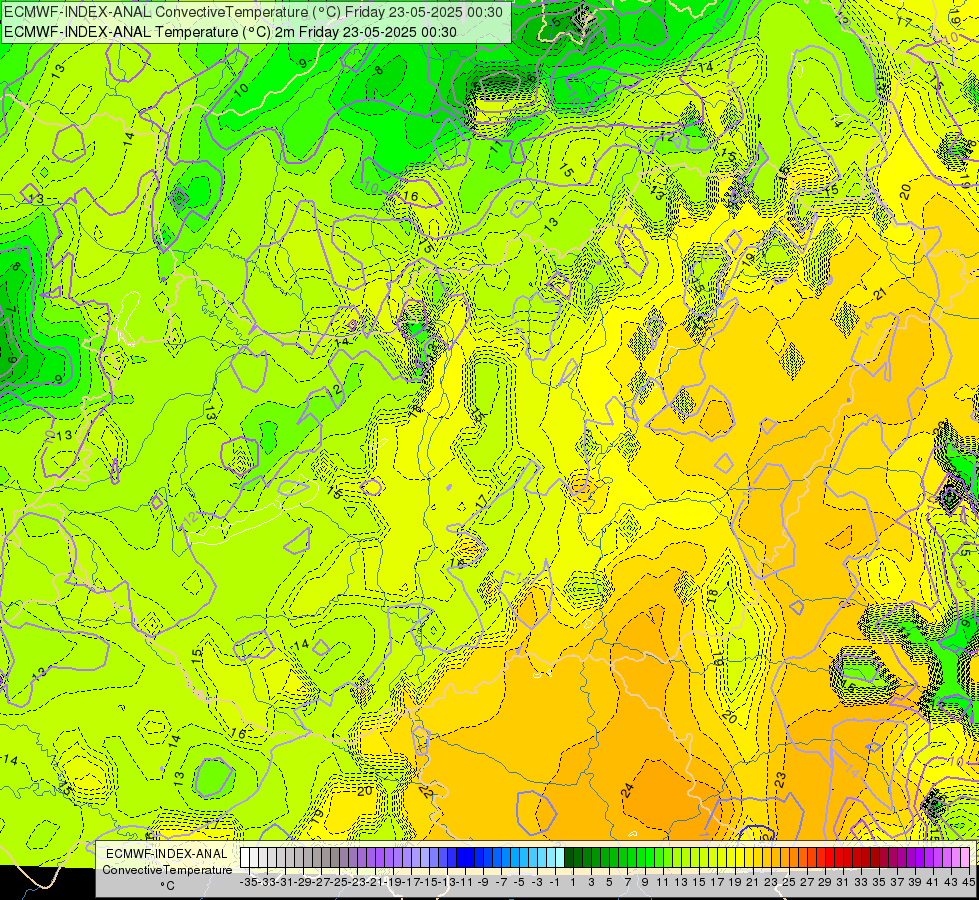Screen dimensions: 979x900
Task: Click the legend tick label 5
Action: point(610,882)
